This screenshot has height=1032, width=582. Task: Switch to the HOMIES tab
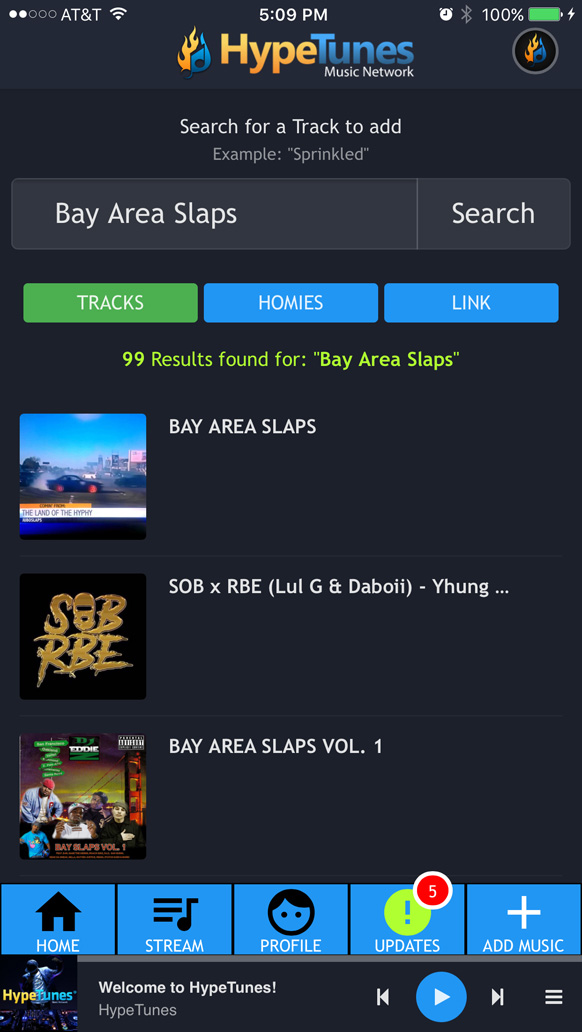[x=291, y=303]
